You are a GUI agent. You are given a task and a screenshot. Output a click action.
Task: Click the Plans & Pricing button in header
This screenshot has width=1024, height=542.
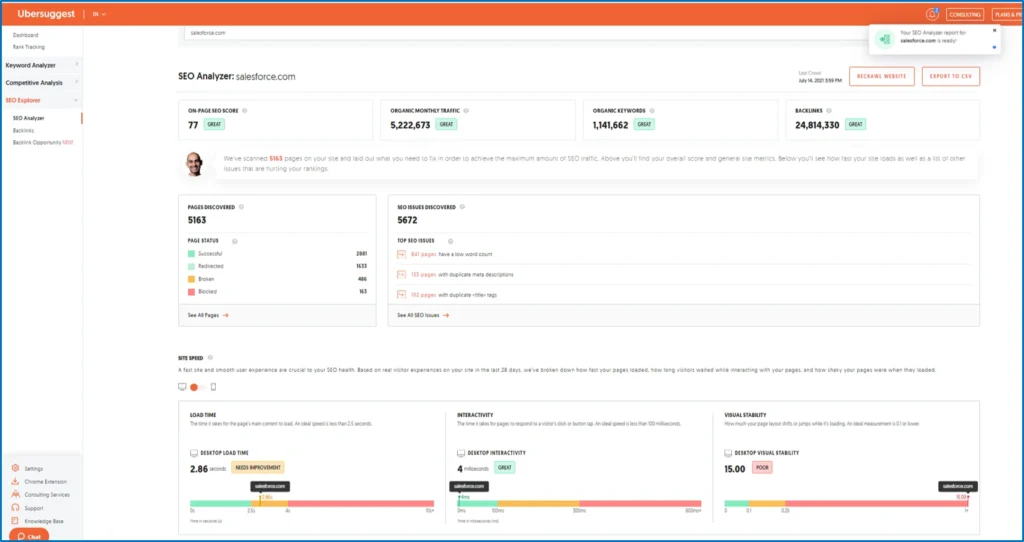(x=1007, y=14)
